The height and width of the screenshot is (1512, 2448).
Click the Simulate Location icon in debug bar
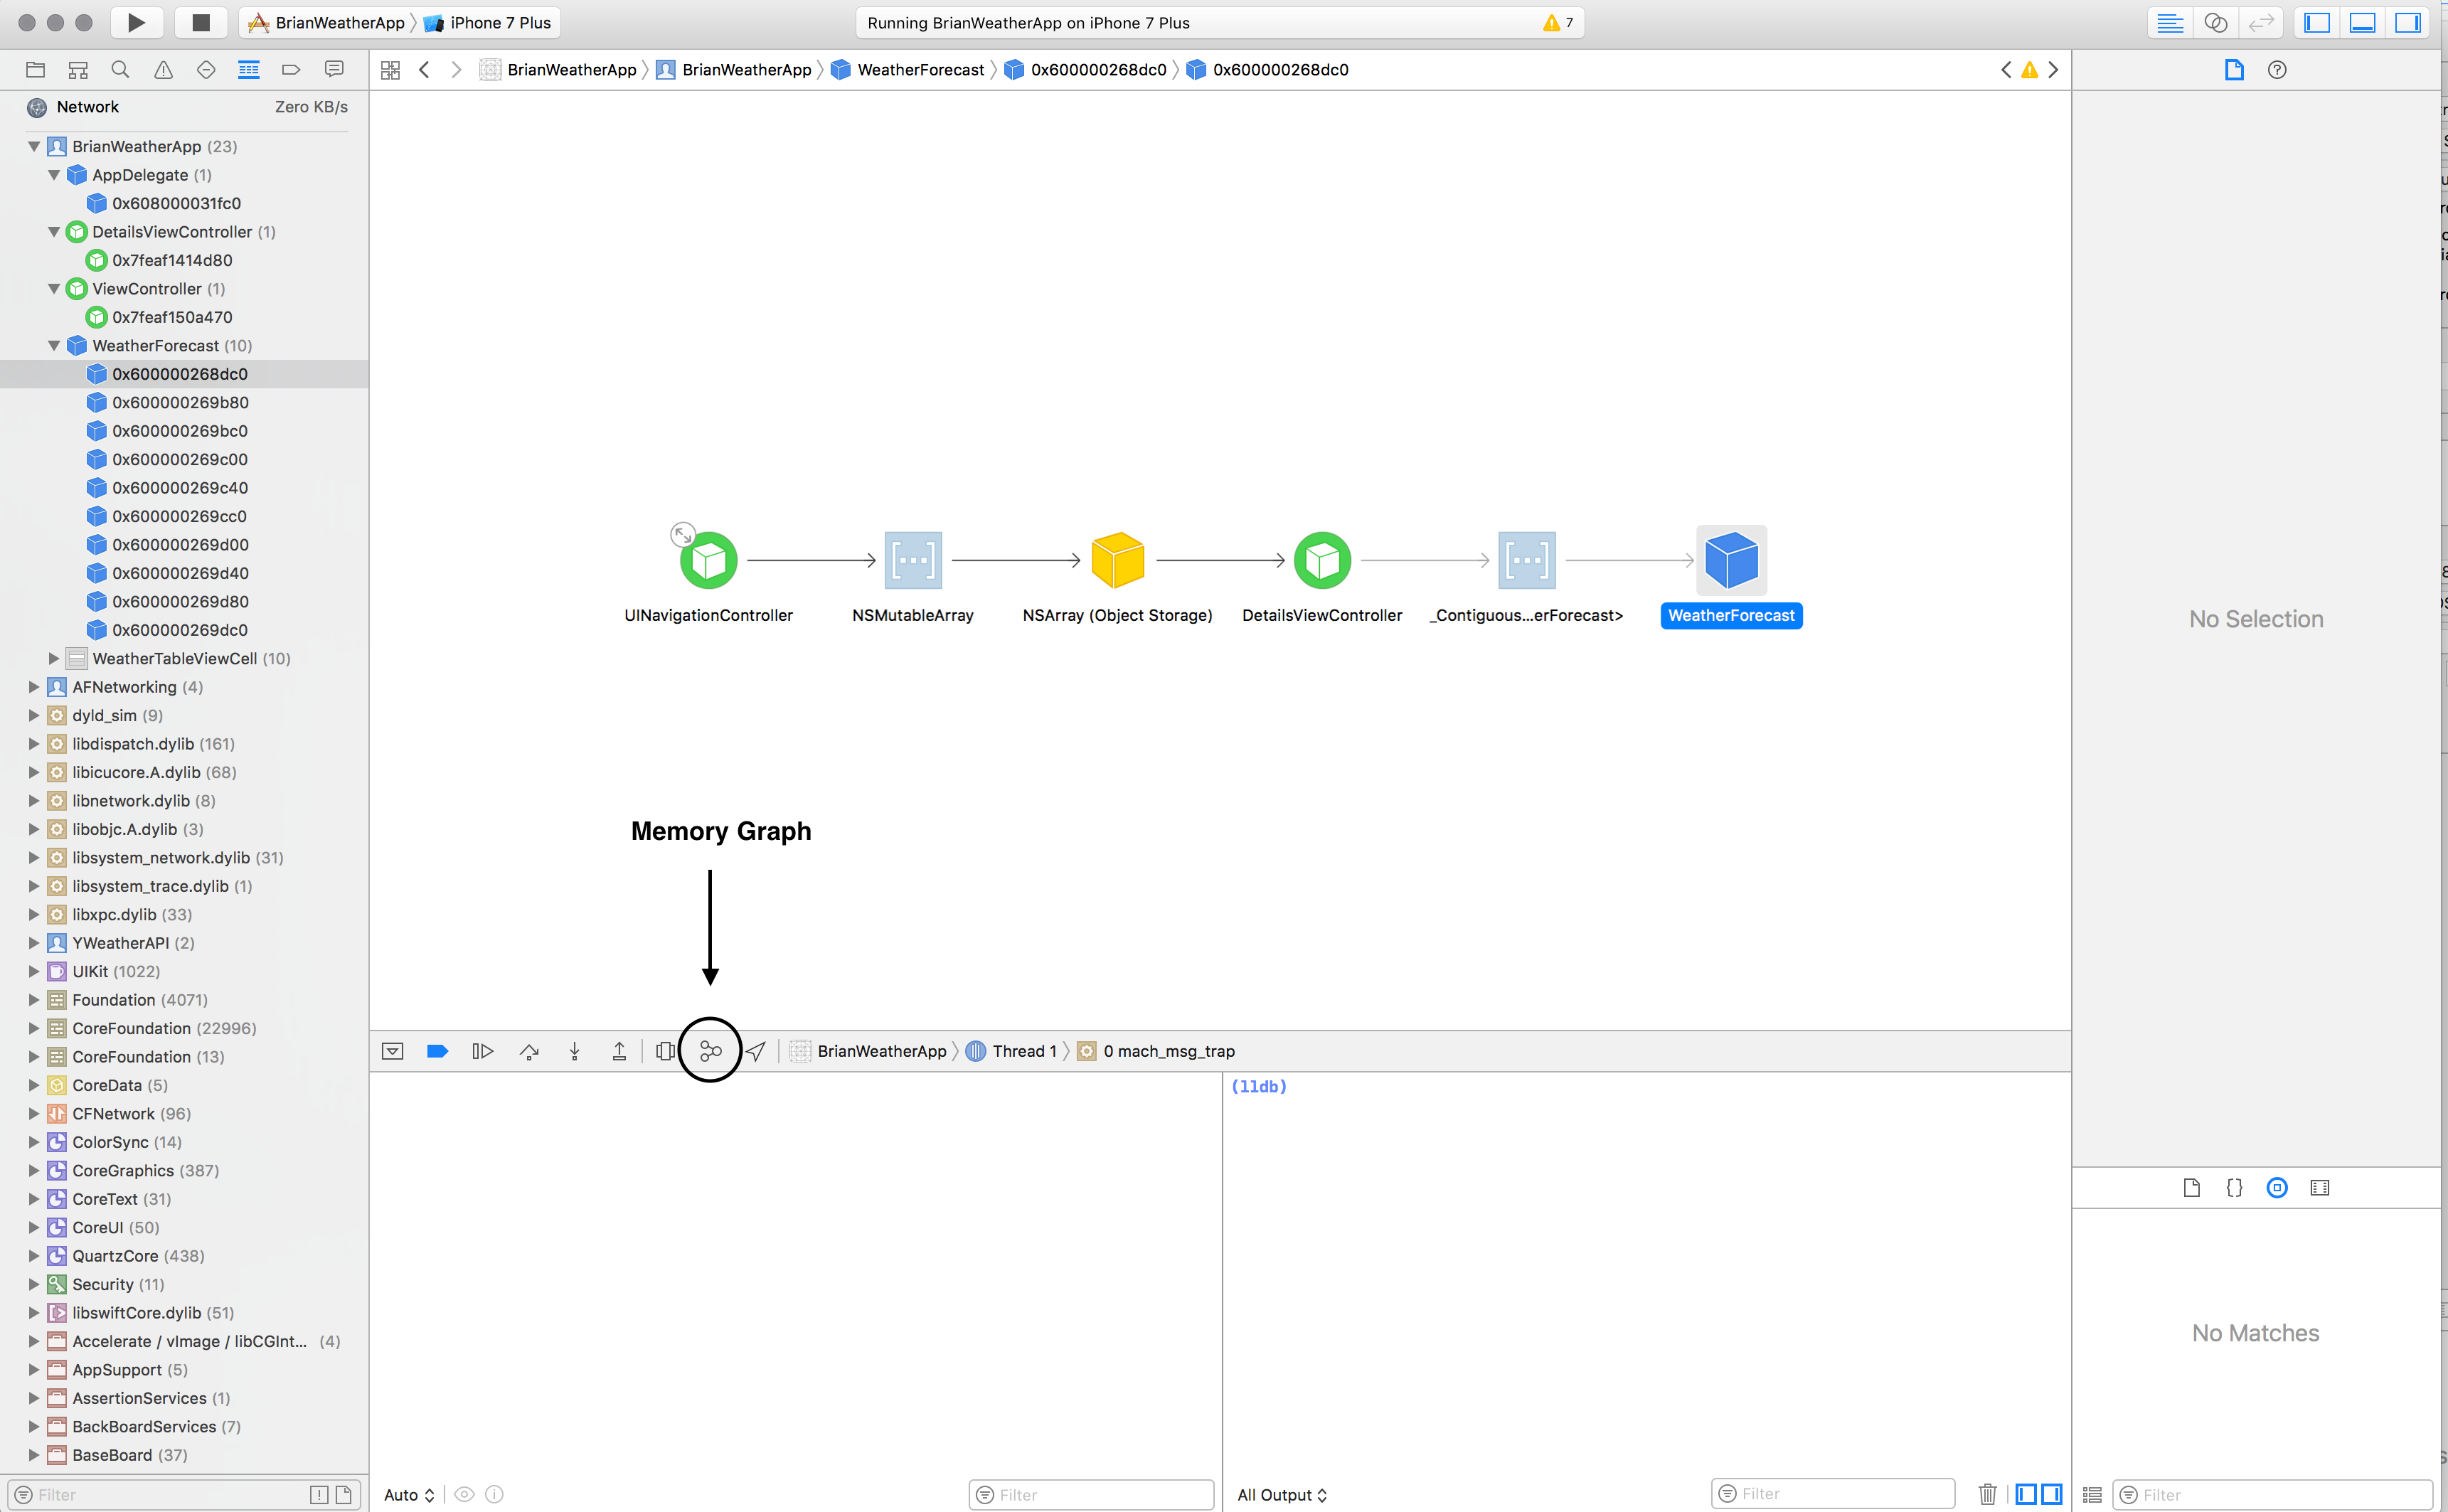click(757, 1051)
